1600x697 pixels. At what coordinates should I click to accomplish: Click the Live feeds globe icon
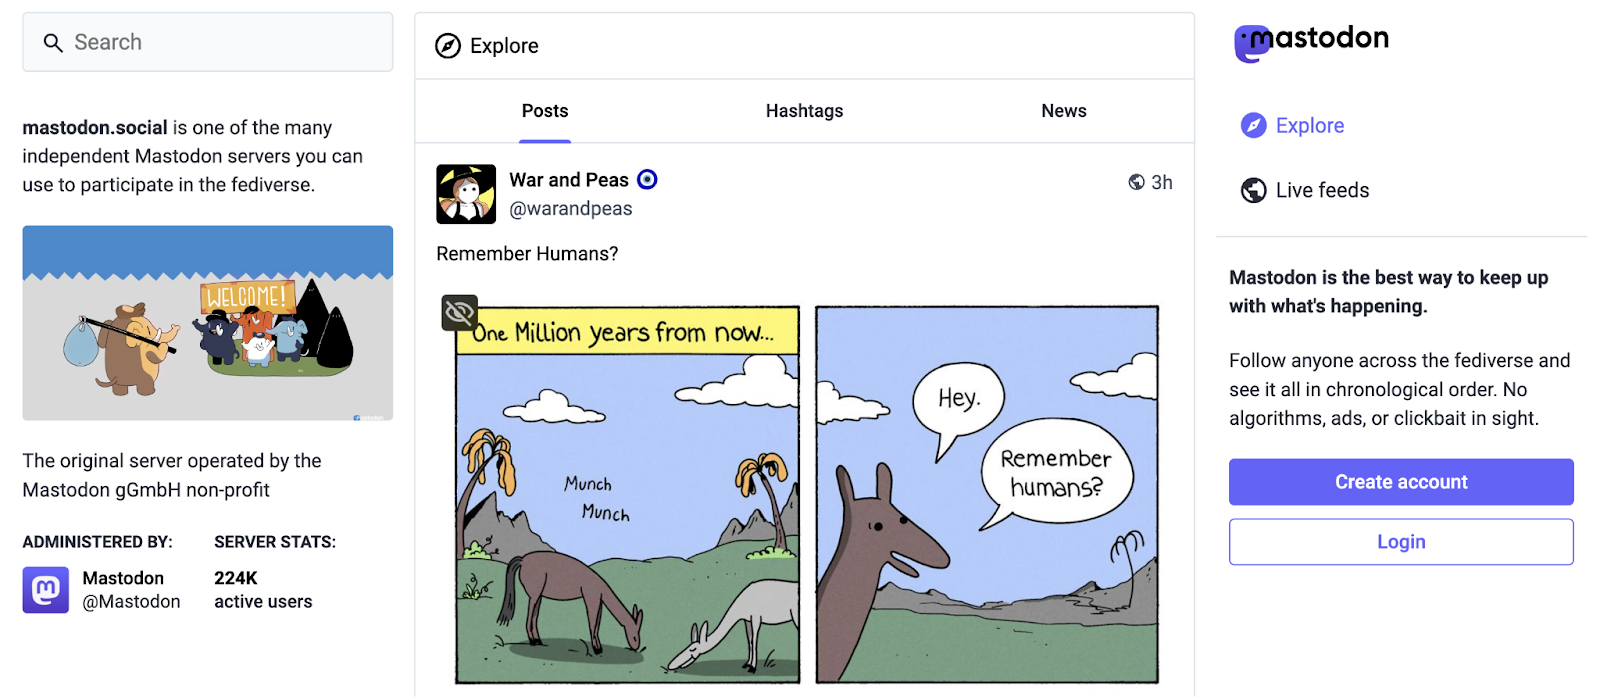pos(1253,190)
